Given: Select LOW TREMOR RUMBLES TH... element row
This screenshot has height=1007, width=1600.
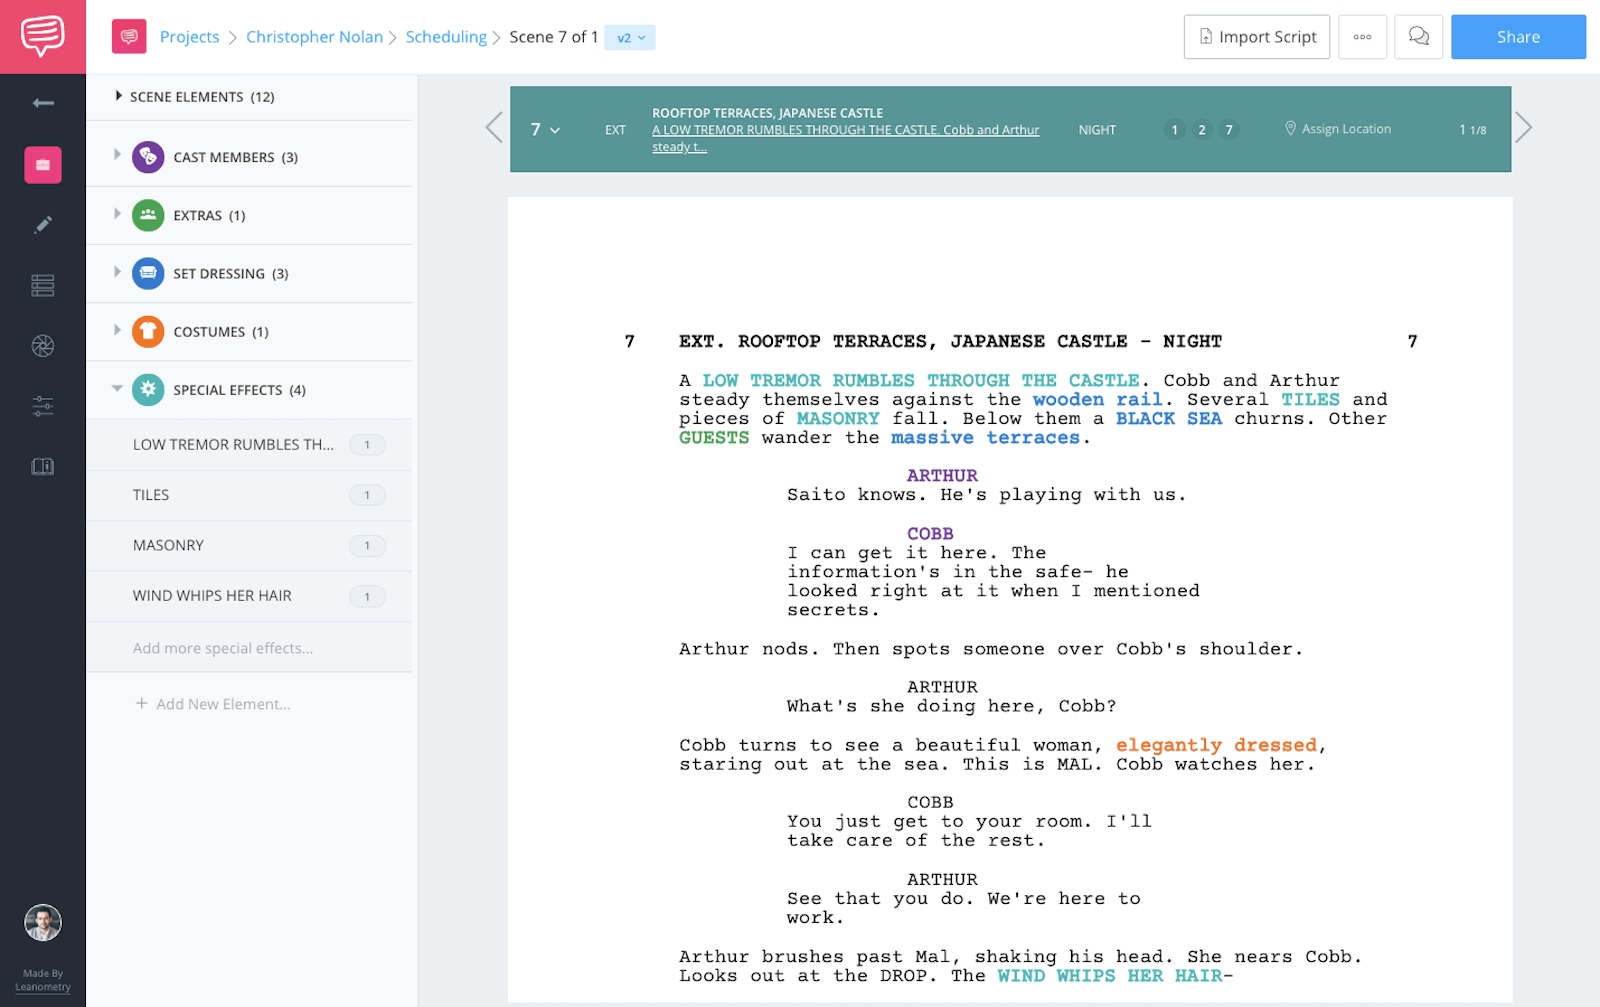Looking at the screenshot, I should pyautogui.click(x=249, y=445).
